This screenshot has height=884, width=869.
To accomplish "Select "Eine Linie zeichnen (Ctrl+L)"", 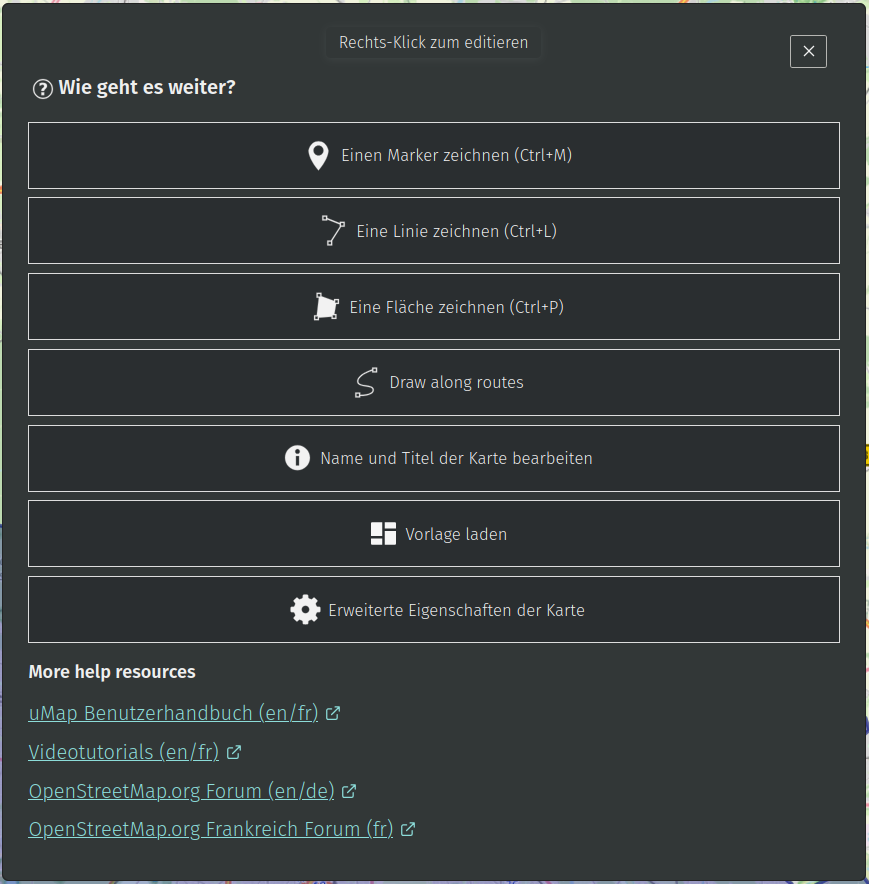I will 456,231.
